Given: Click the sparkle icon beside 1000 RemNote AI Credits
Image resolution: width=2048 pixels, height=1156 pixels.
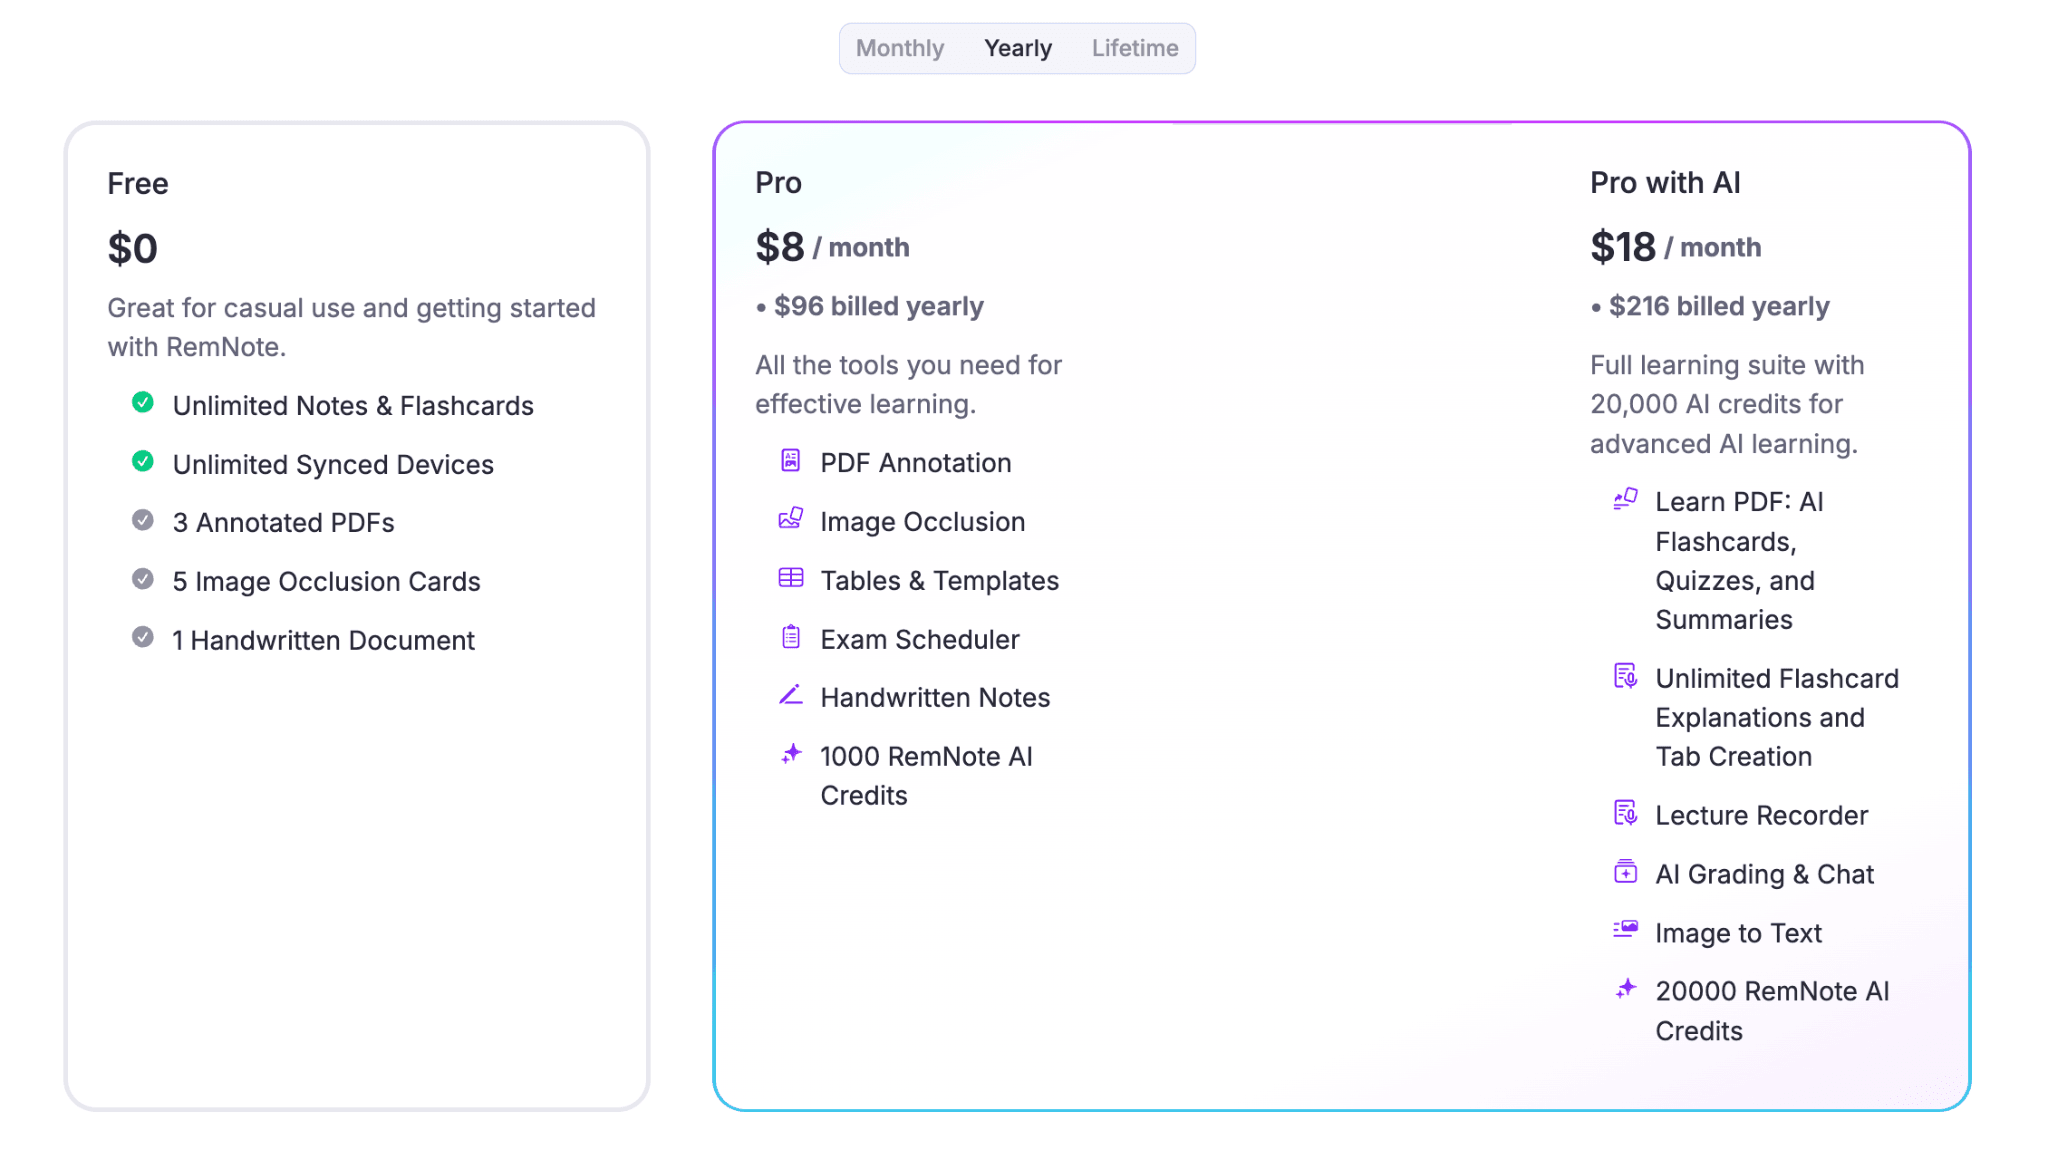Looking at the screenshot, I should 791,754.
